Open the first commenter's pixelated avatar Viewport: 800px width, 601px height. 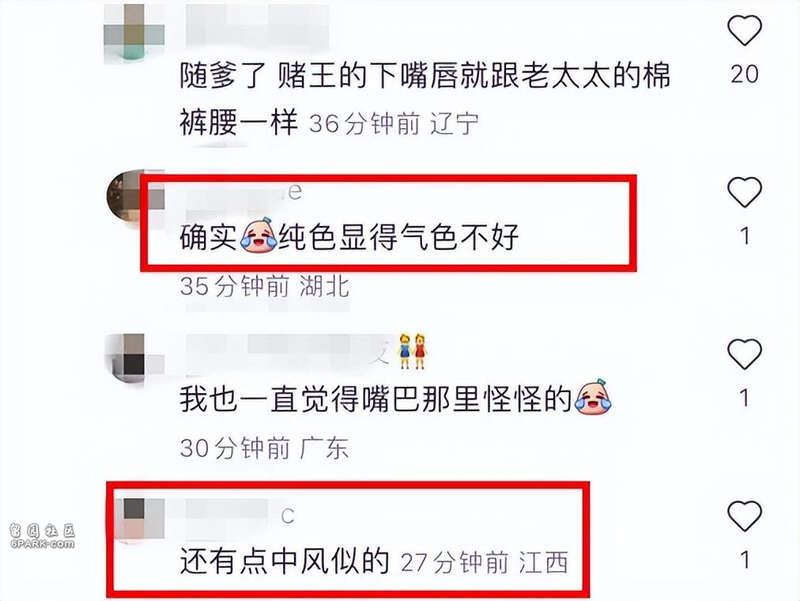click(x=134, y=34)
